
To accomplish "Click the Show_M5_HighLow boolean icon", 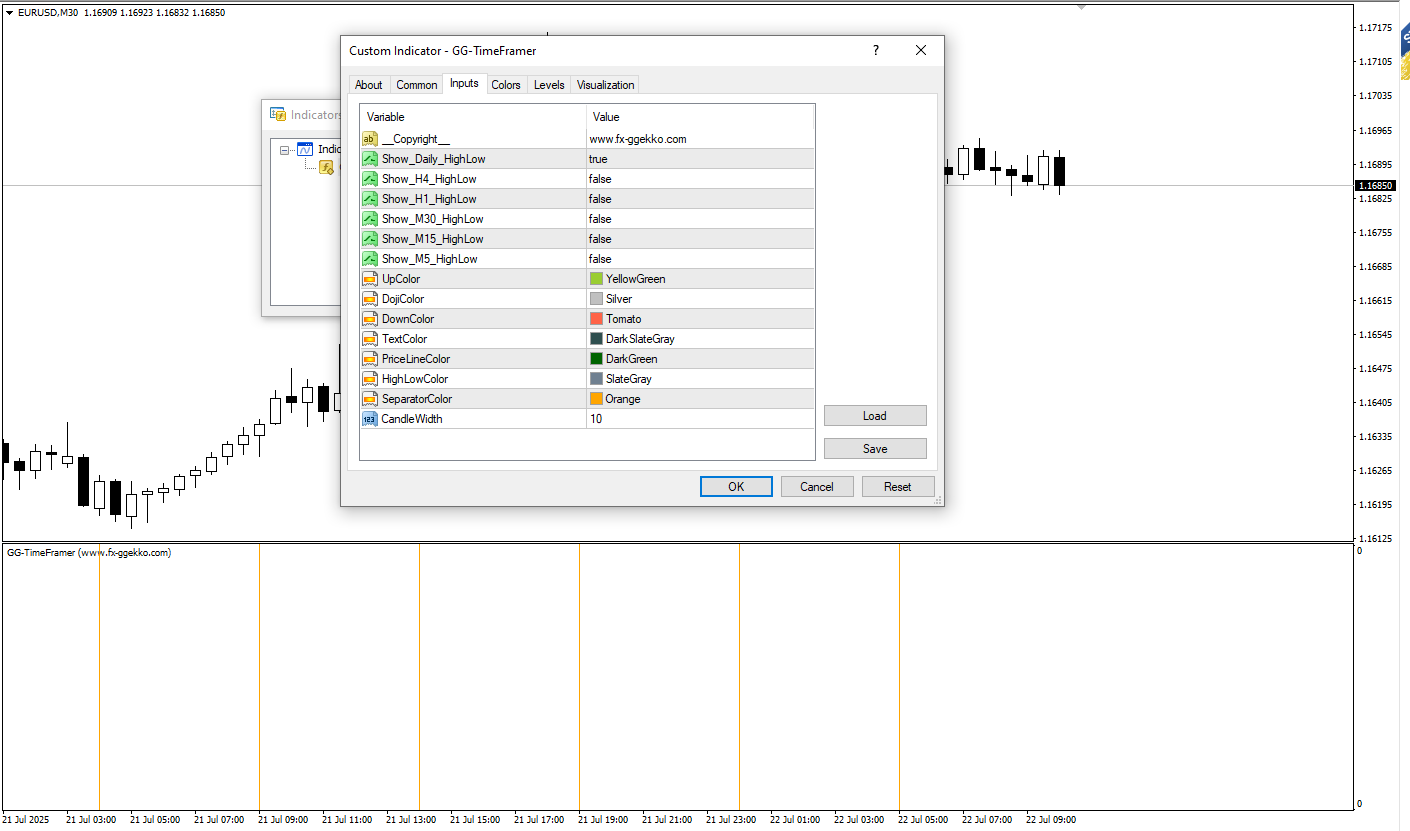I will coord(370,259).
